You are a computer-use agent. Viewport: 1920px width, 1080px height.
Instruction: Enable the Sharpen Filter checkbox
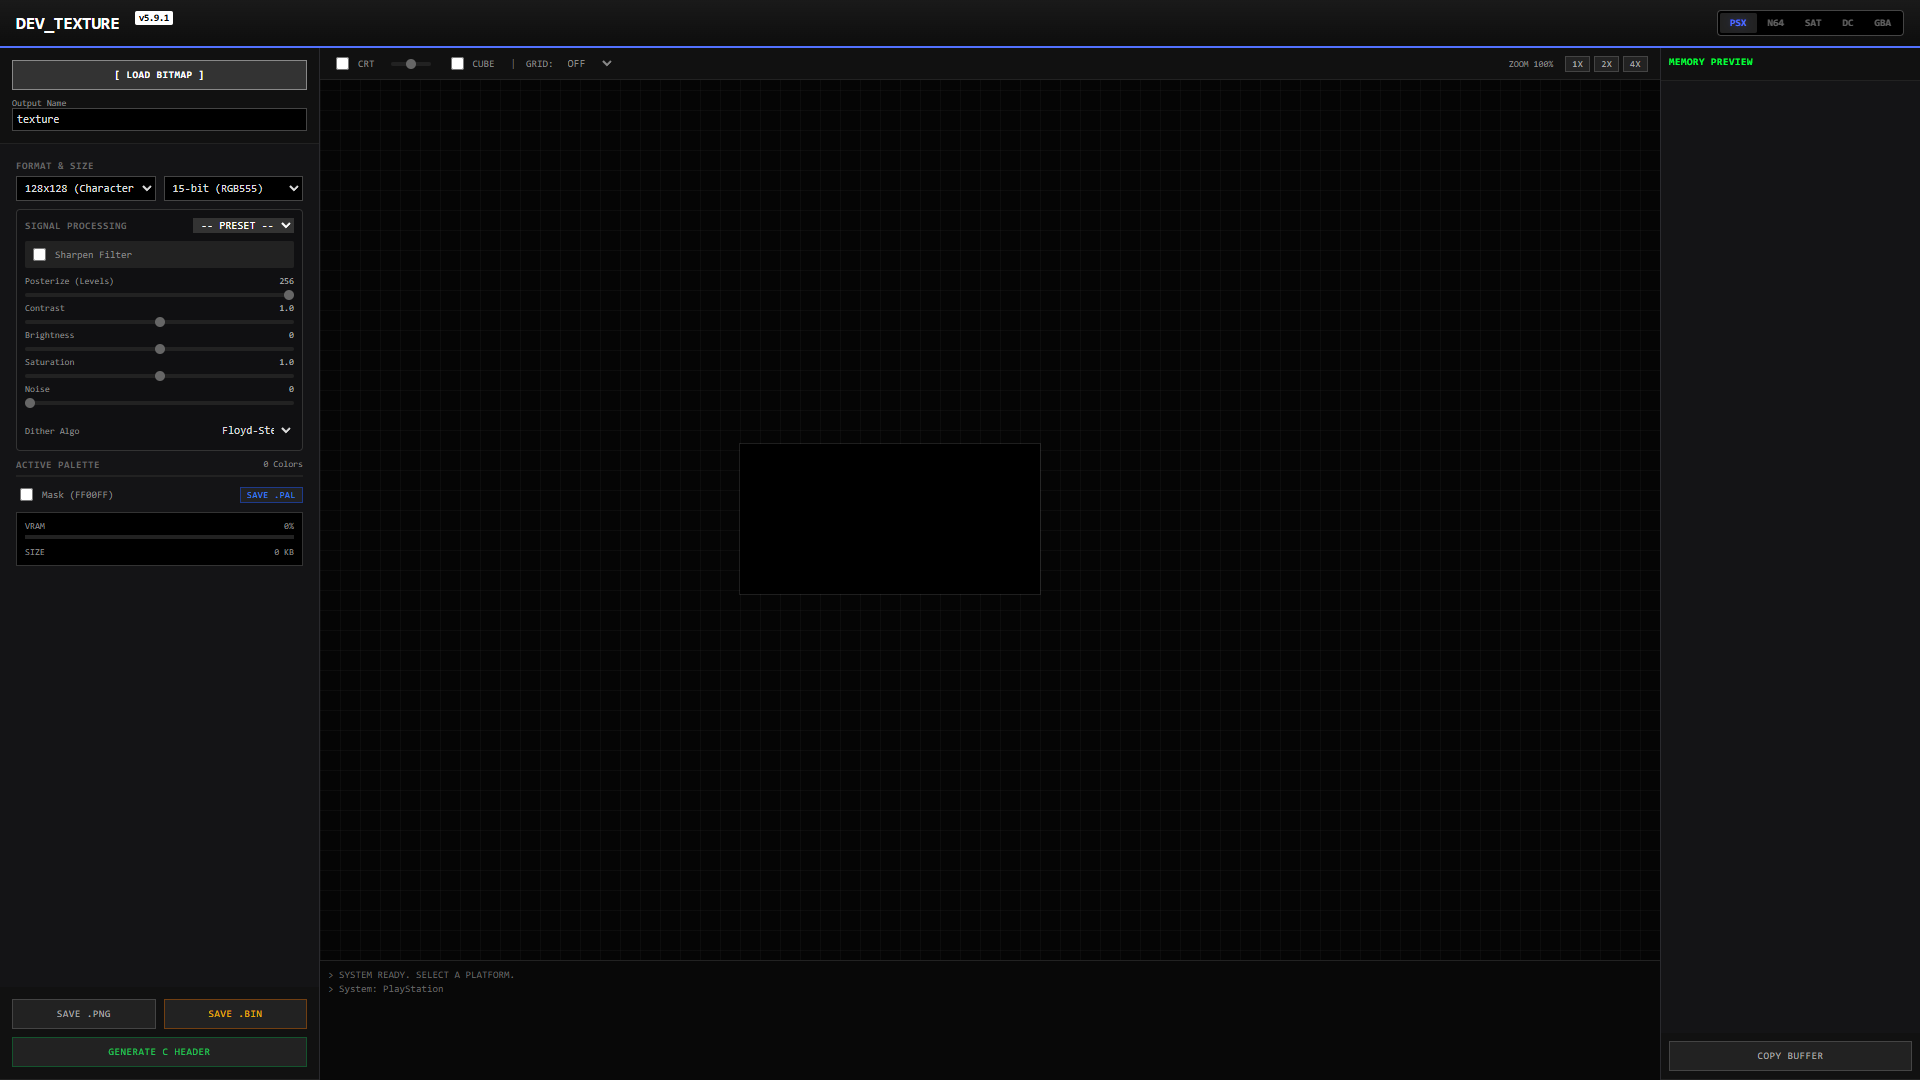pyautogui.click(x=40, y=255)
